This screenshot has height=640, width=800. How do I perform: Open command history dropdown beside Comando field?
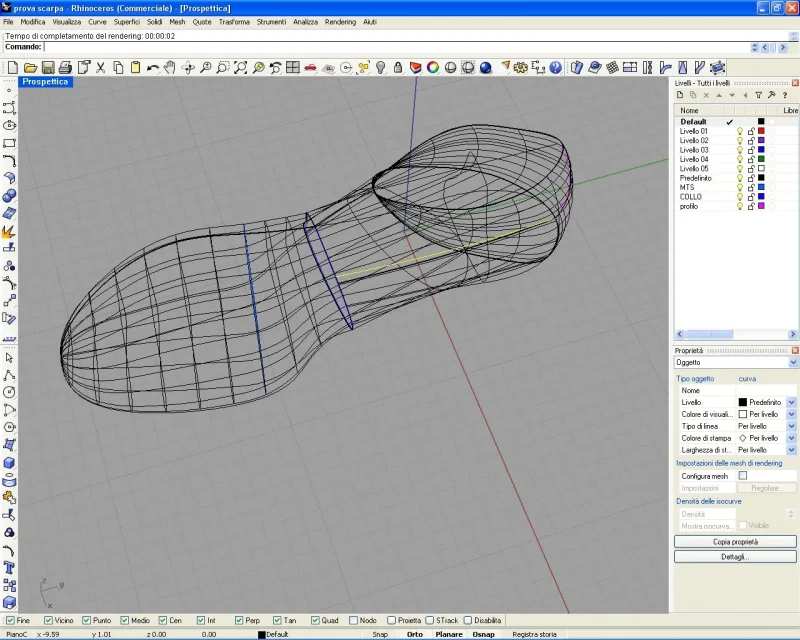[755, 47]
